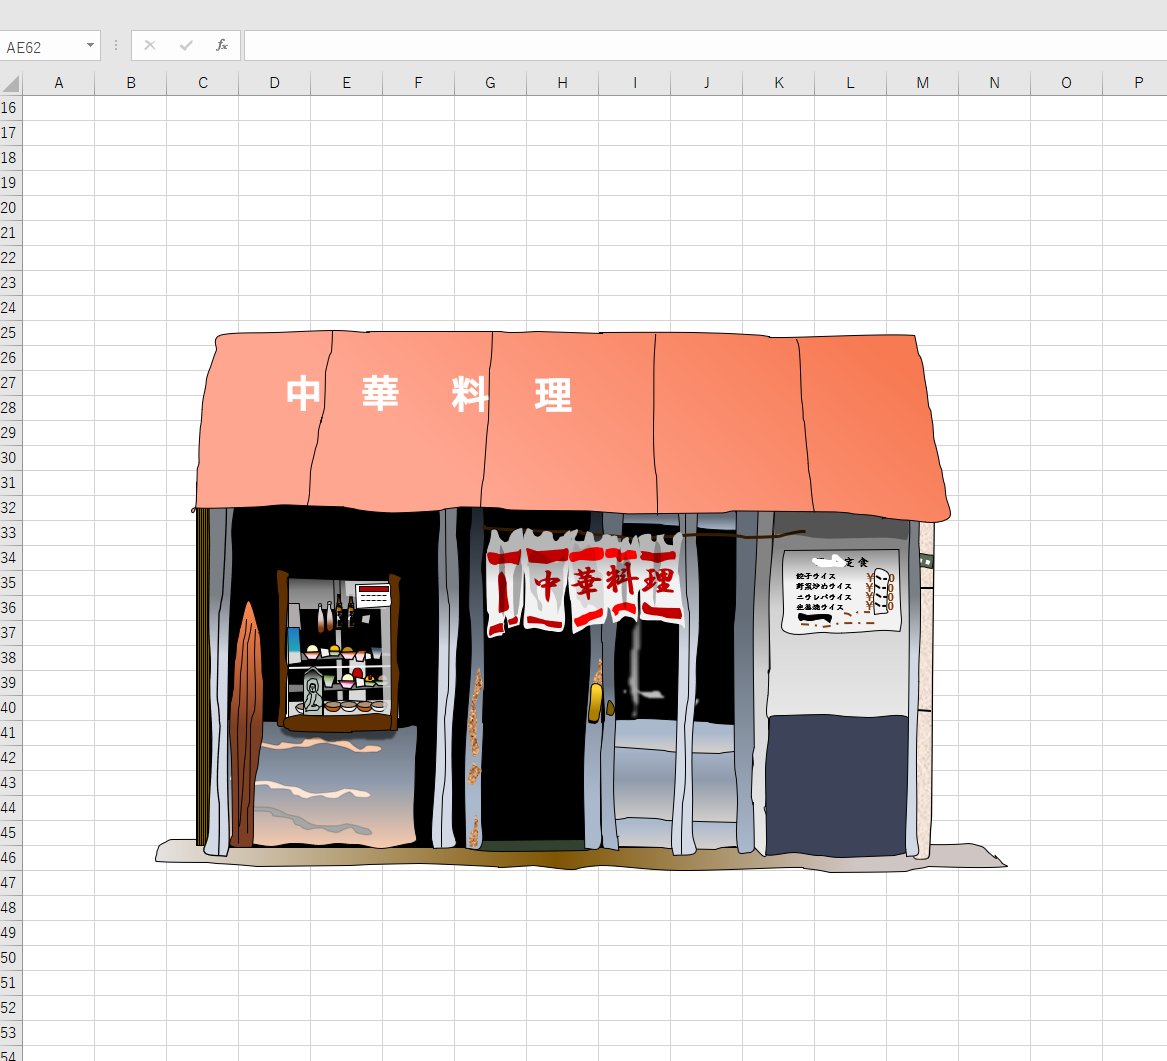This screenshot has height=1061, width=1167.
Task: Click the Cancel X formula icon
Action: click(x=150, y=45)
